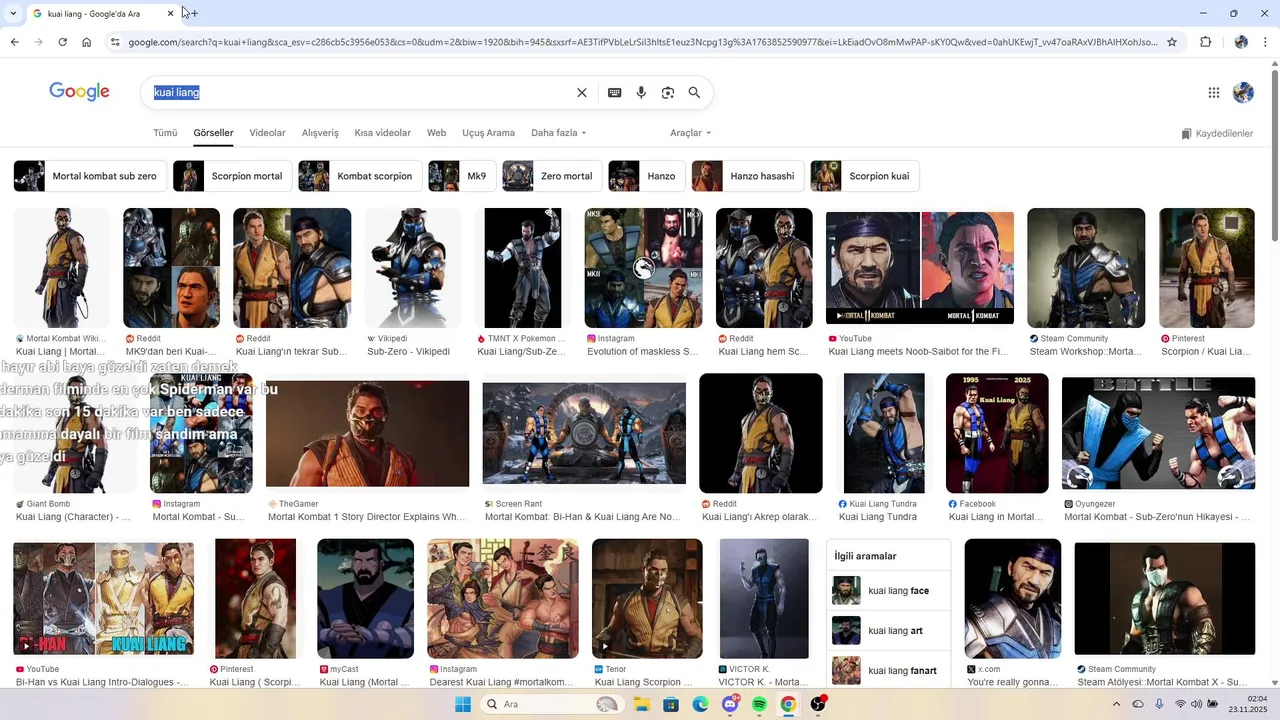Reload the page

click(62, 42)
